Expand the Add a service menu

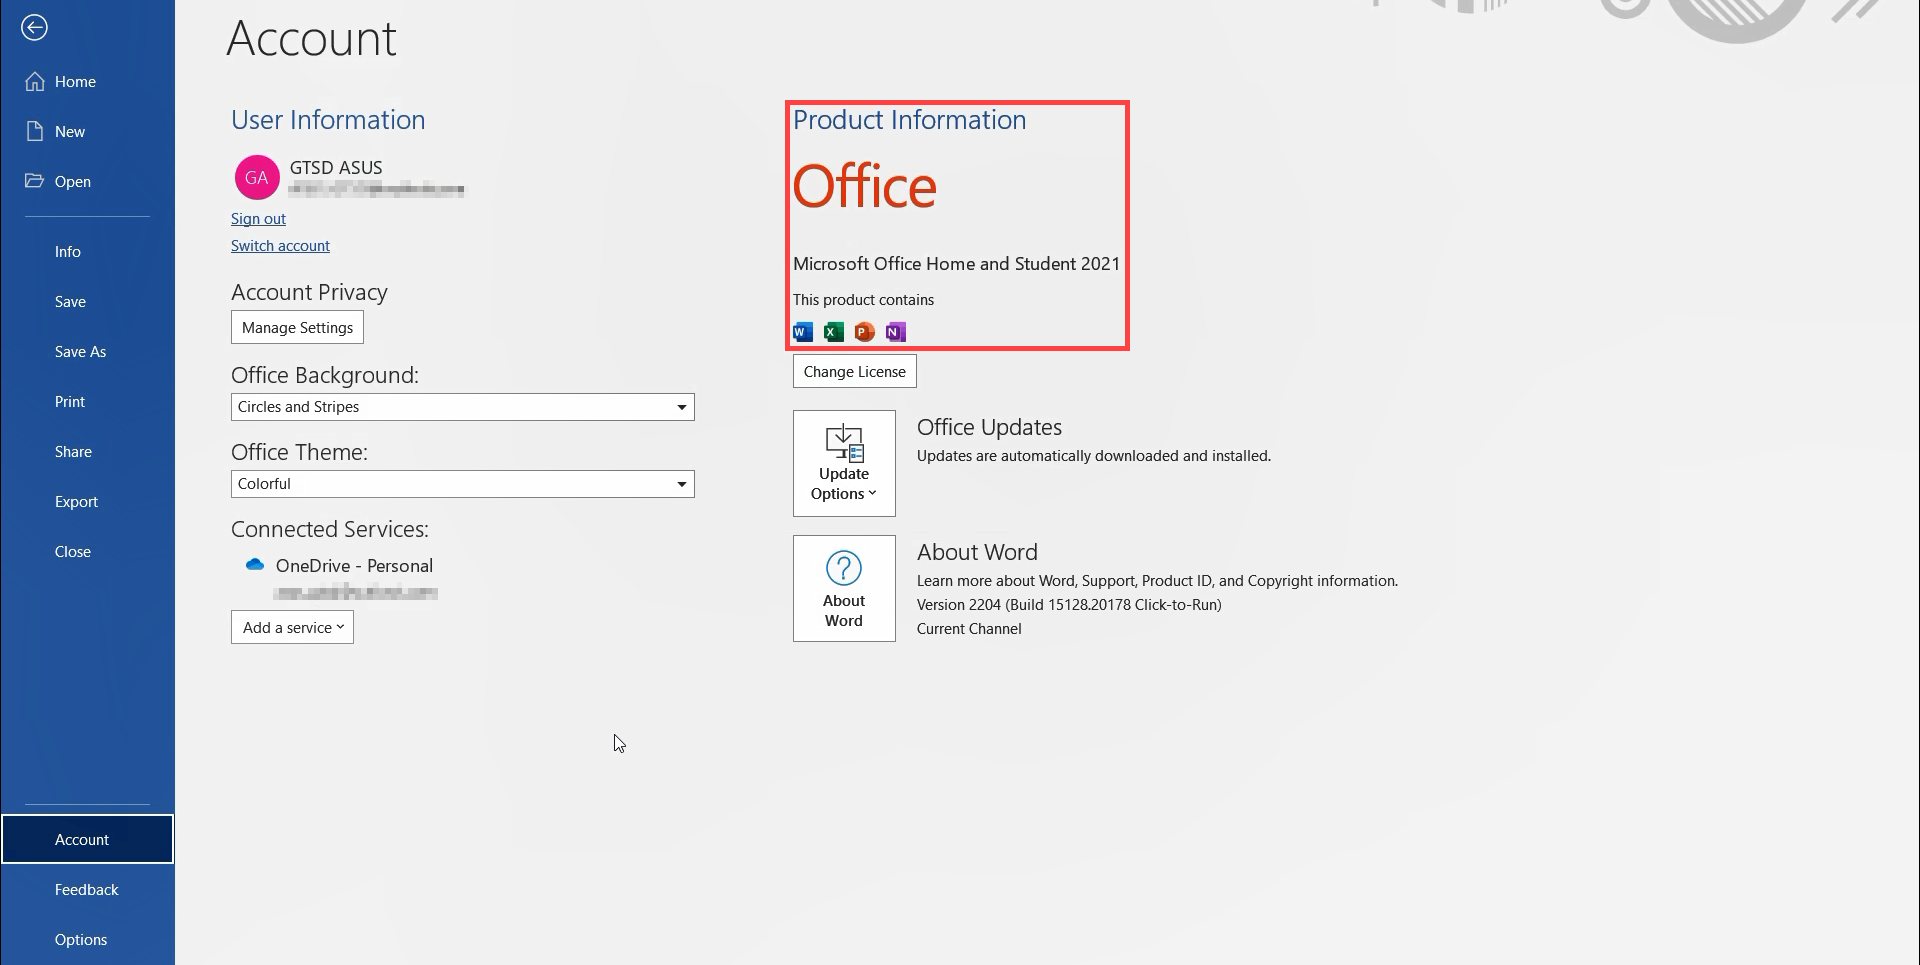coord(292,628)
